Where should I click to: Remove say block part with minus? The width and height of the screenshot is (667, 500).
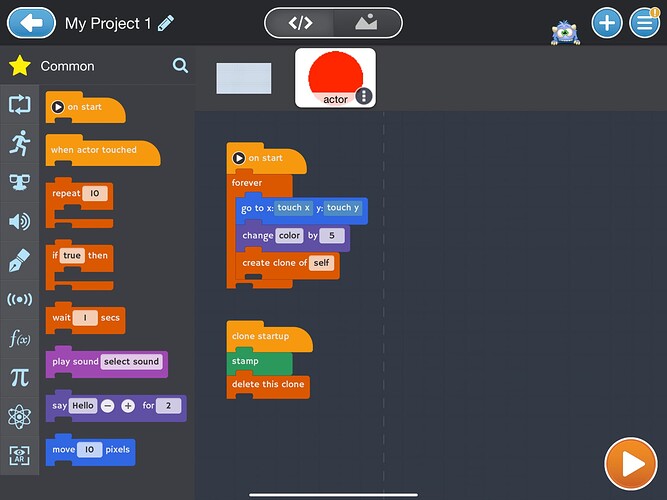pos(108,406)
